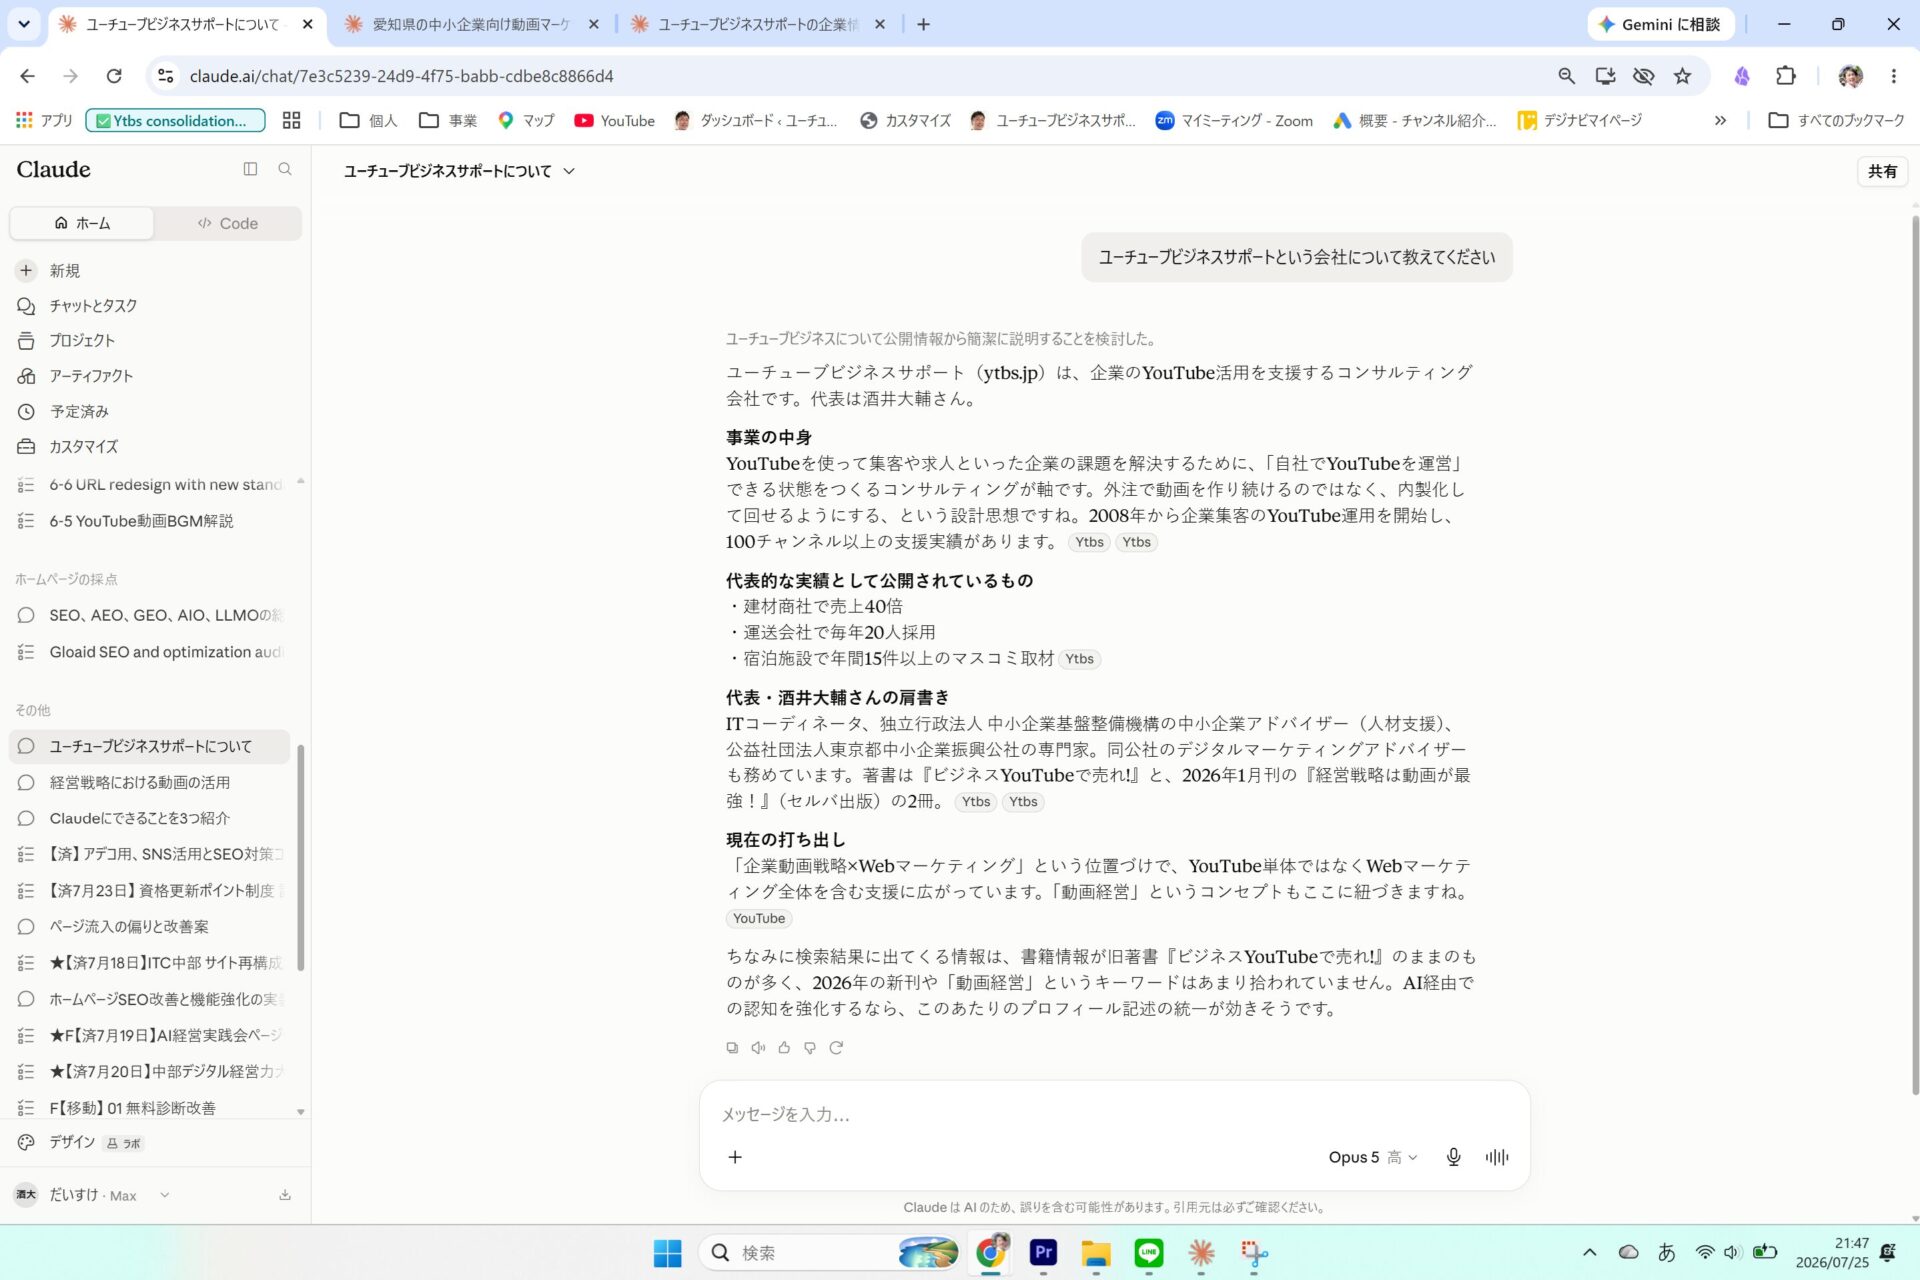This screenshot has height=1280, width=1920.
Task: Open Chrome three-dot menu
Action: [1893, 76]
